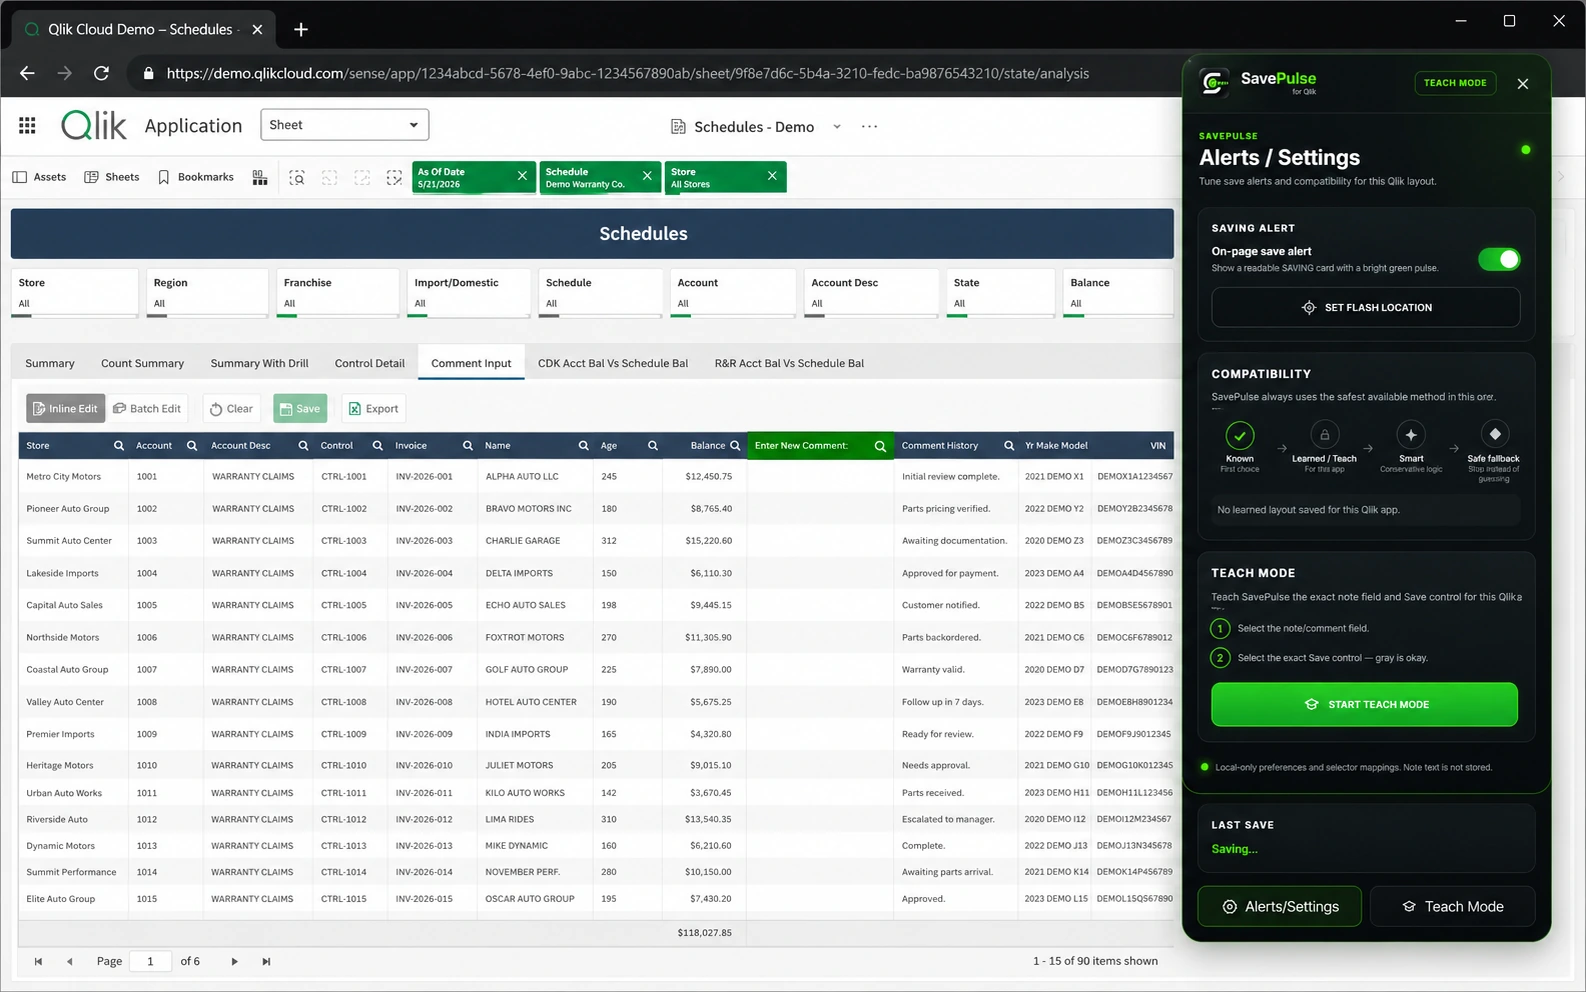Jump to the last page

(x=266, y=962)
